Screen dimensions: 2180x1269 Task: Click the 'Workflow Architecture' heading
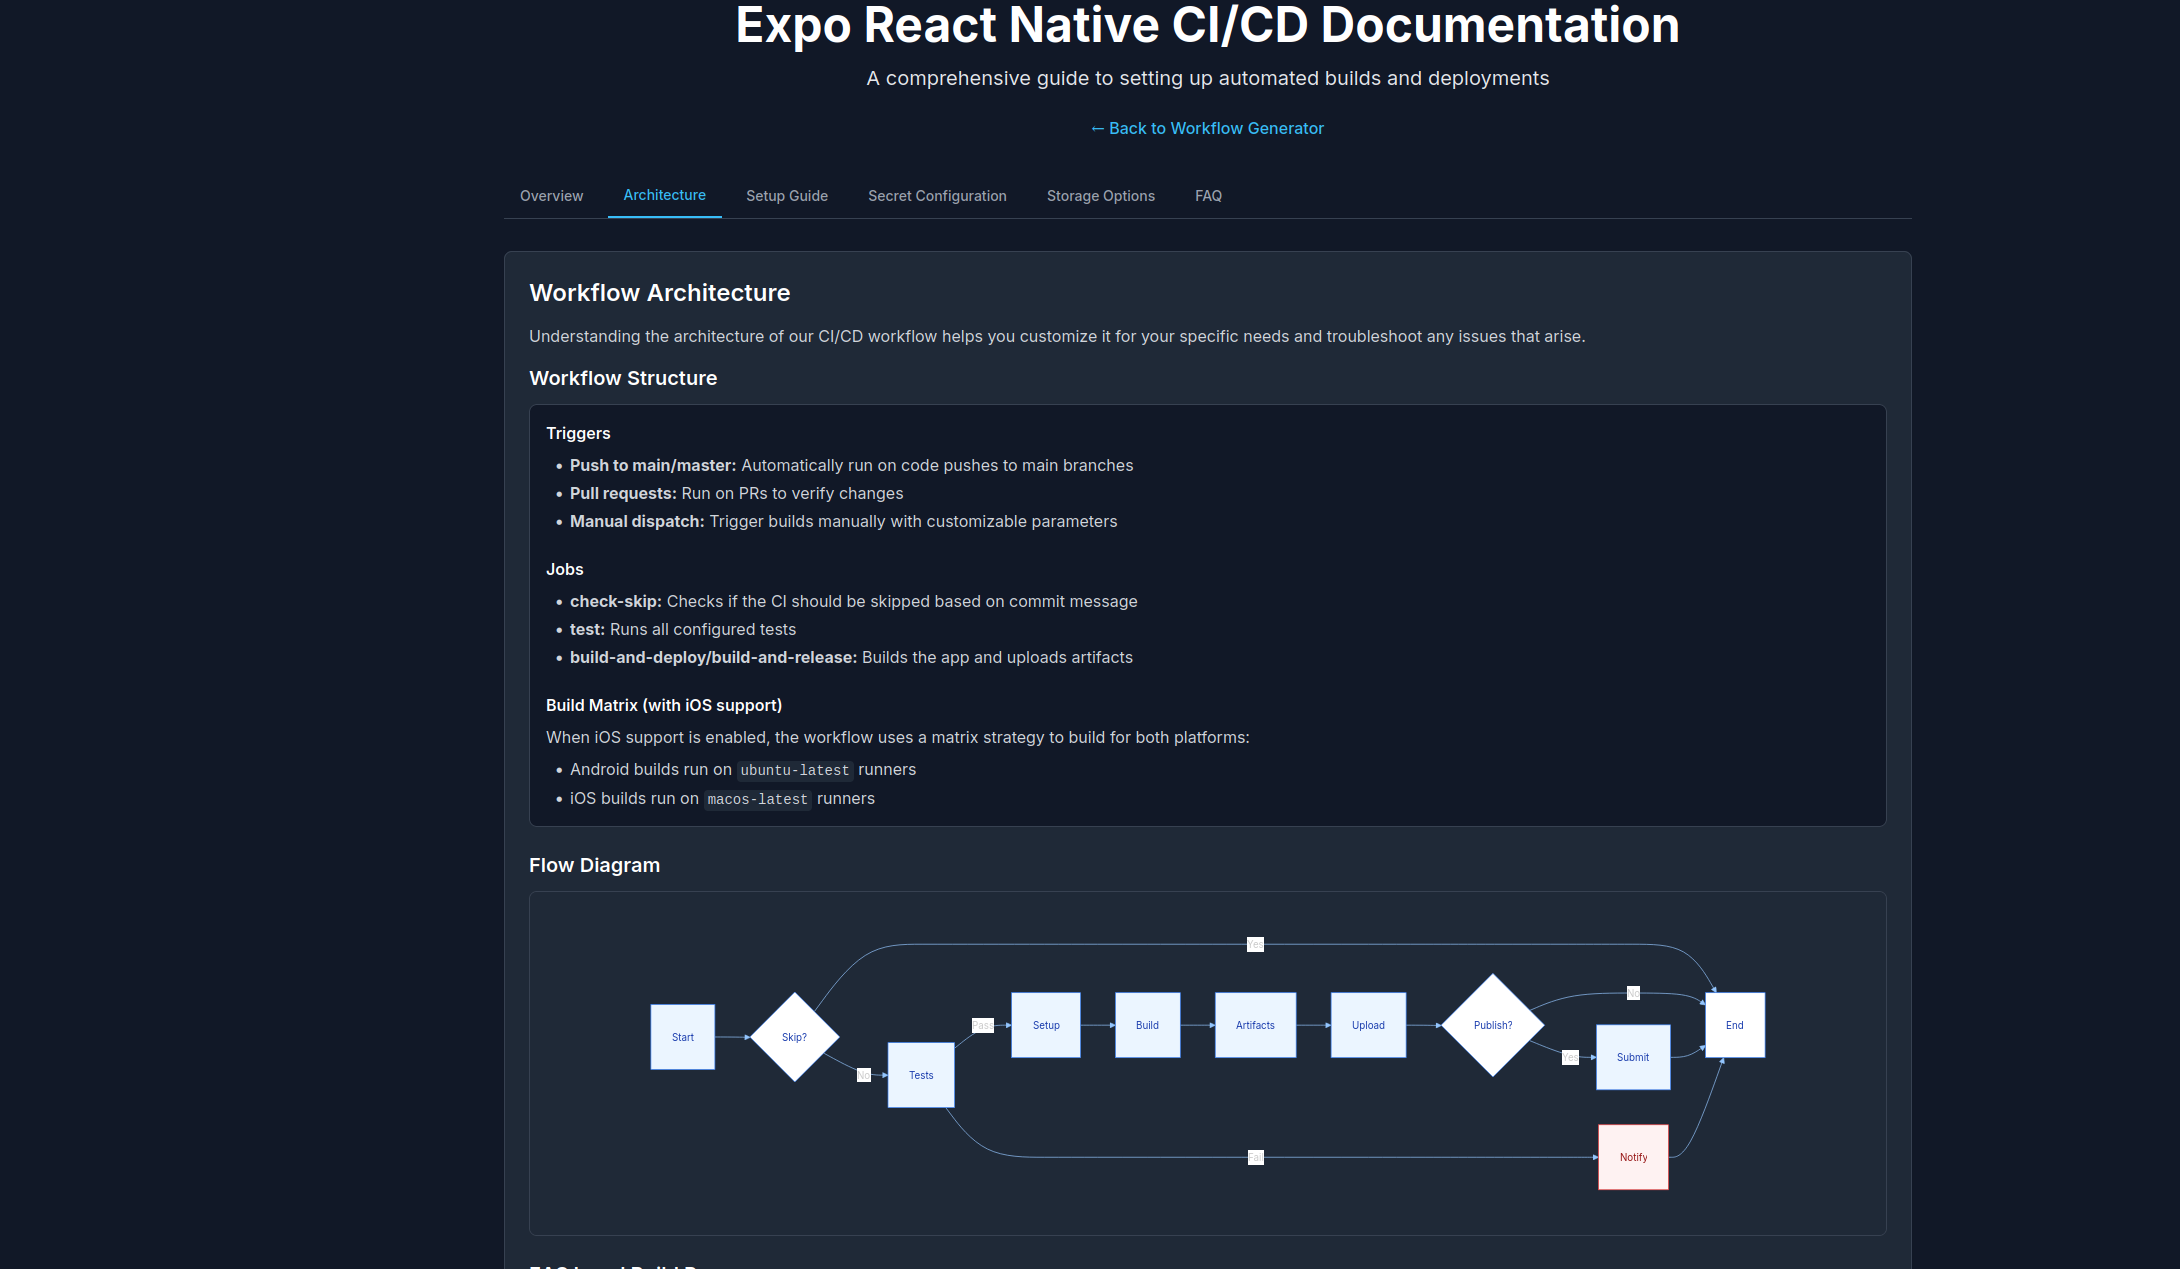[x=660, y=293]
